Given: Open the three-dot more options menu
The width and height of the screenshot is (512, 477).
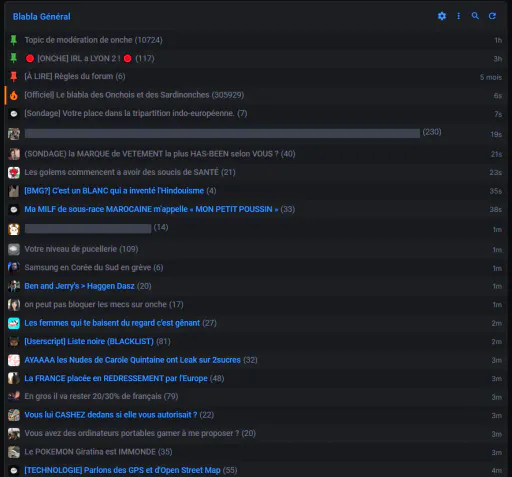Looking at the screenshot, I should tap(459, 16).
